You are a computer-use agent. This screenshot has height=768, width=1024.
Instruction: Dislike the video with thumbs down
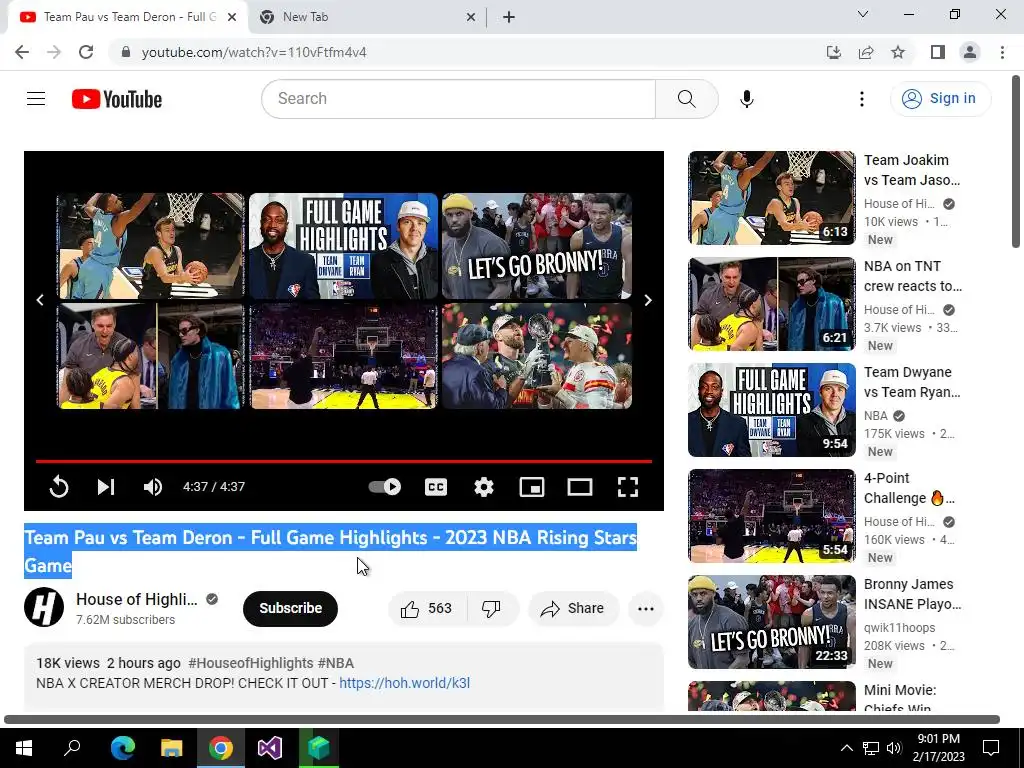pyautogui.click(x=492, y=609)
